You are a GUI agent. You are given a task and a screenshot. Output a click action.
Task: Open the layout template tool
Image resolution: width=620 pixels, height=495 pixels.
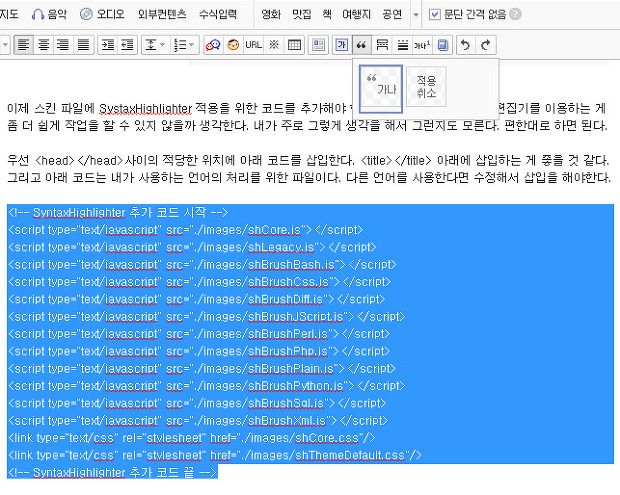point(318,45)
